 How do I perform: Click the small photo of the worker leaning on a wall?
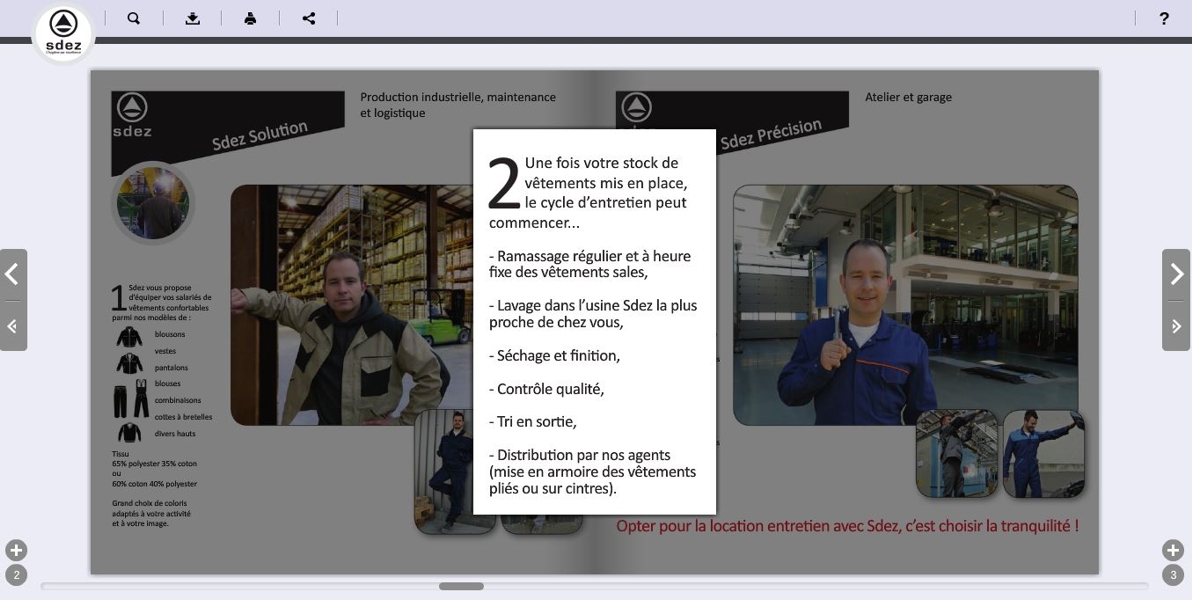pyautogui.click(x=444, y=471)
